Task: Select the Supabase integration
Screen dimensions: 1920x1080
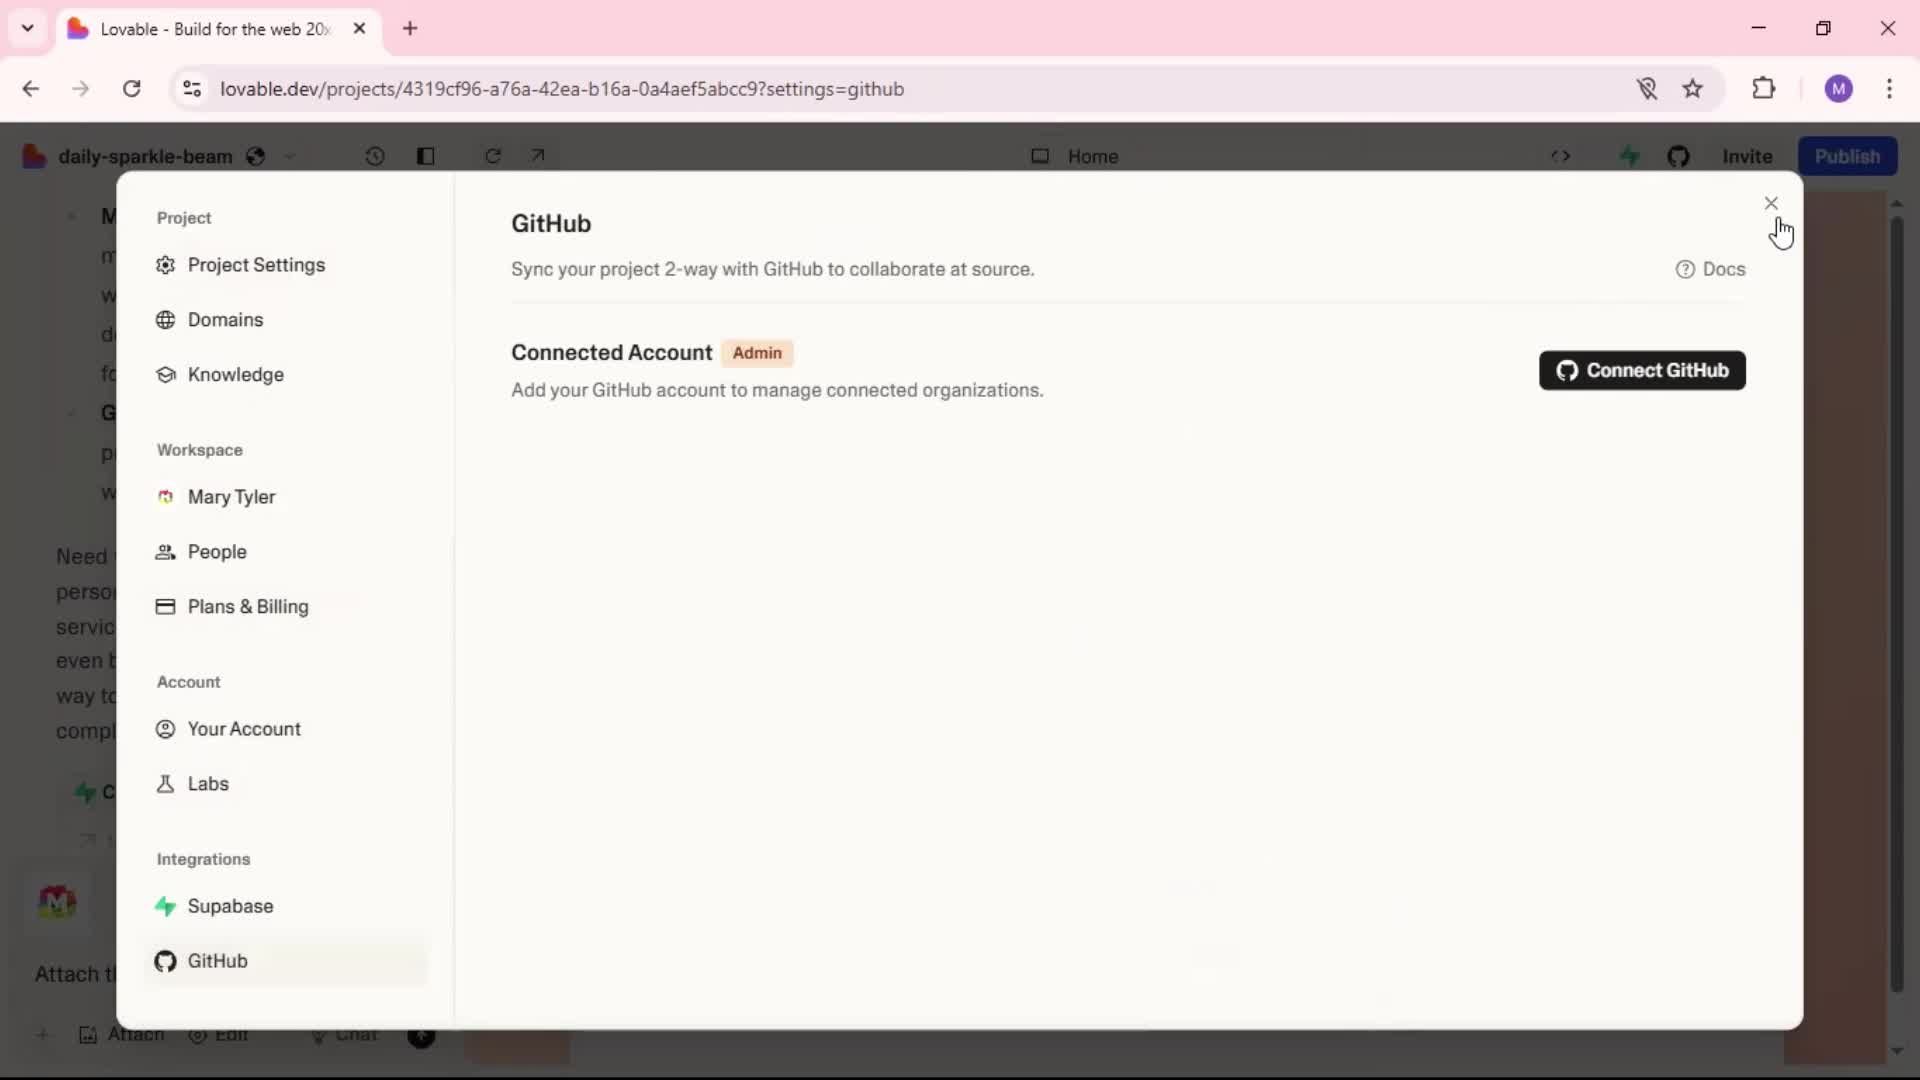Action: tap(285, 906)
